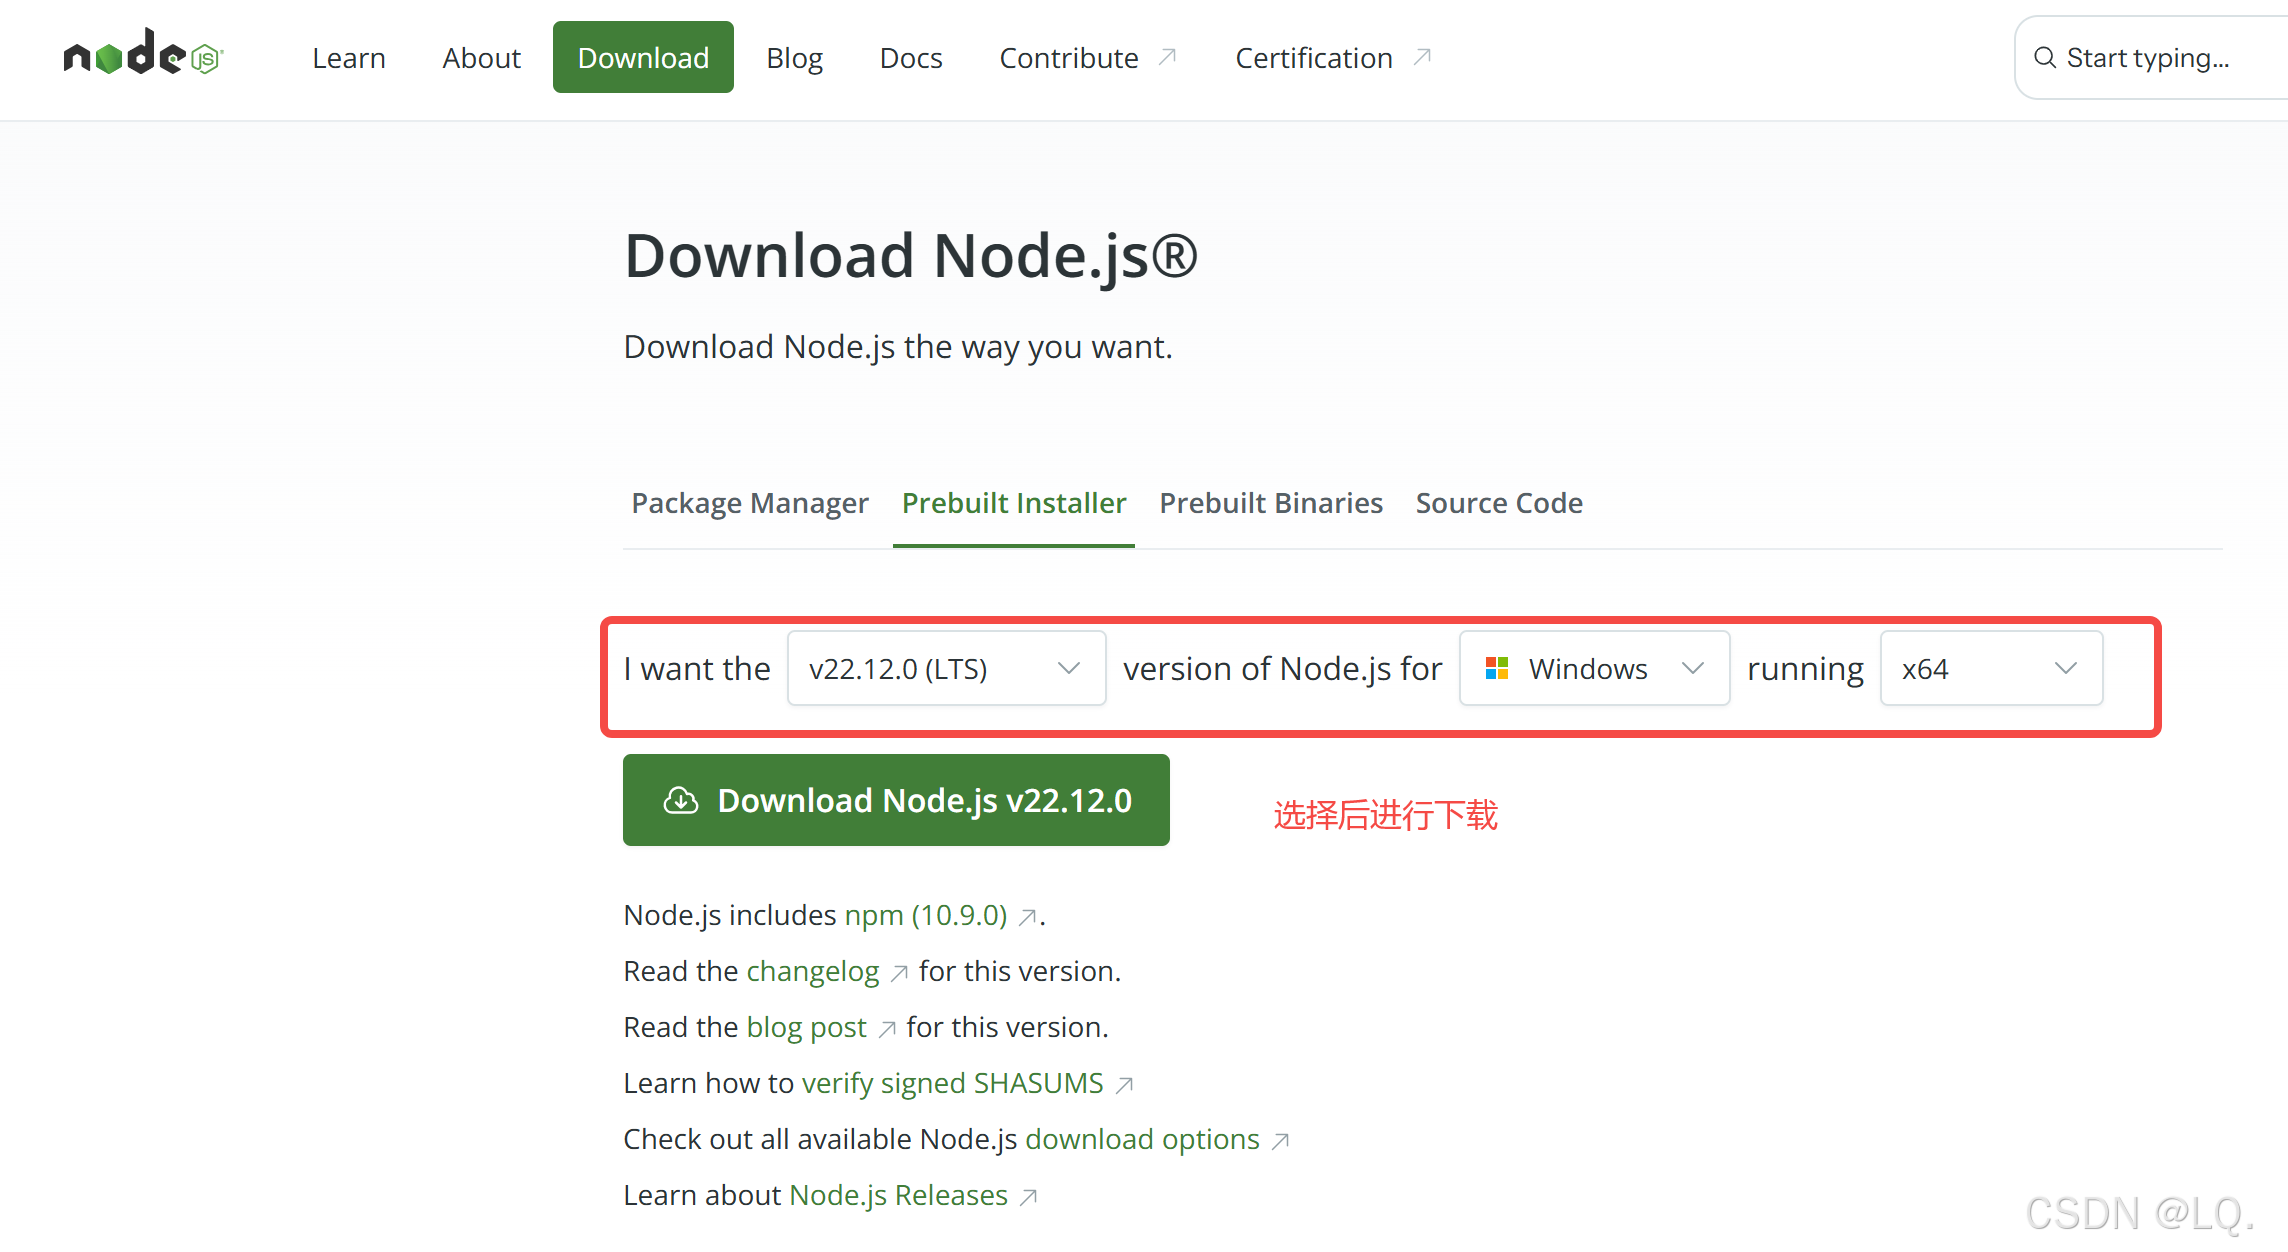Open the Learn page
The height and width of the screenshot is (1252, 2288).
click(x=348, y=58)
